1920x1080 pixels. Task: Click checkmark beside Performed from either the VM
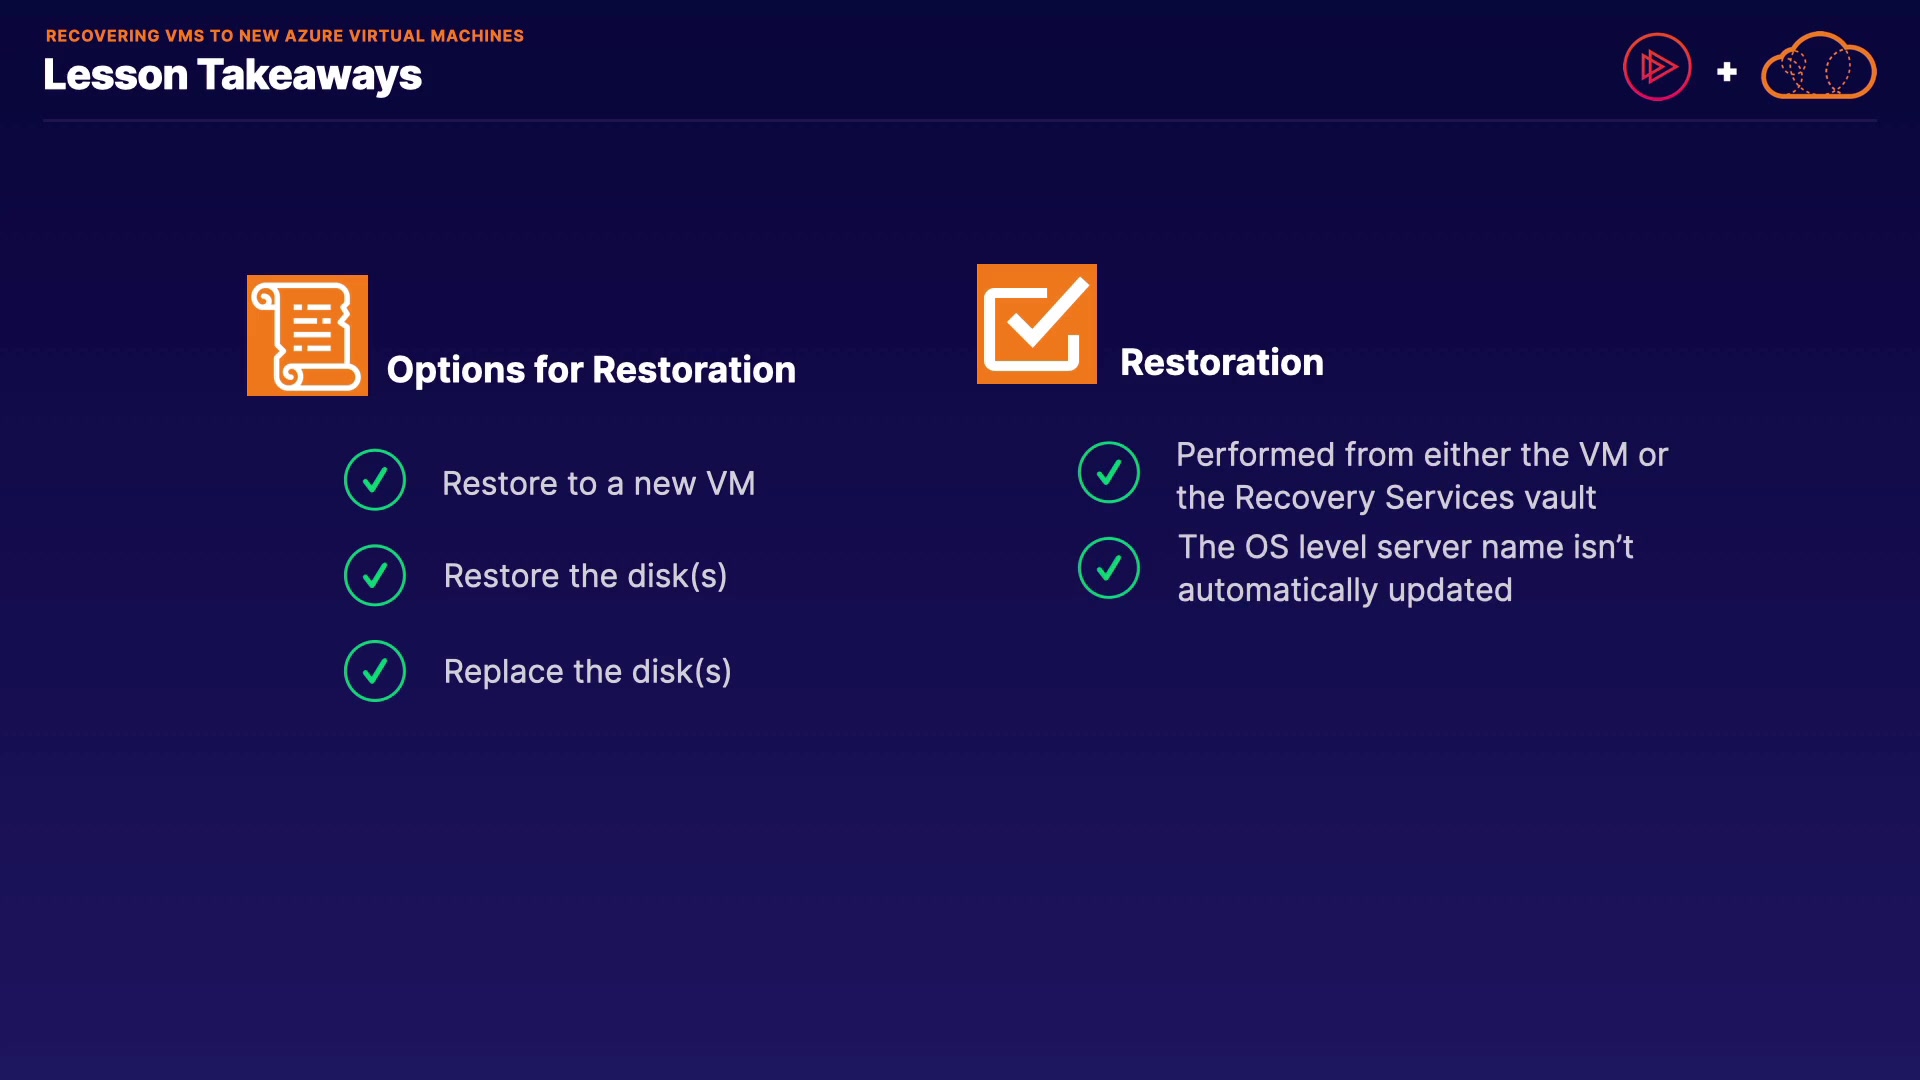click(1108, 472)
